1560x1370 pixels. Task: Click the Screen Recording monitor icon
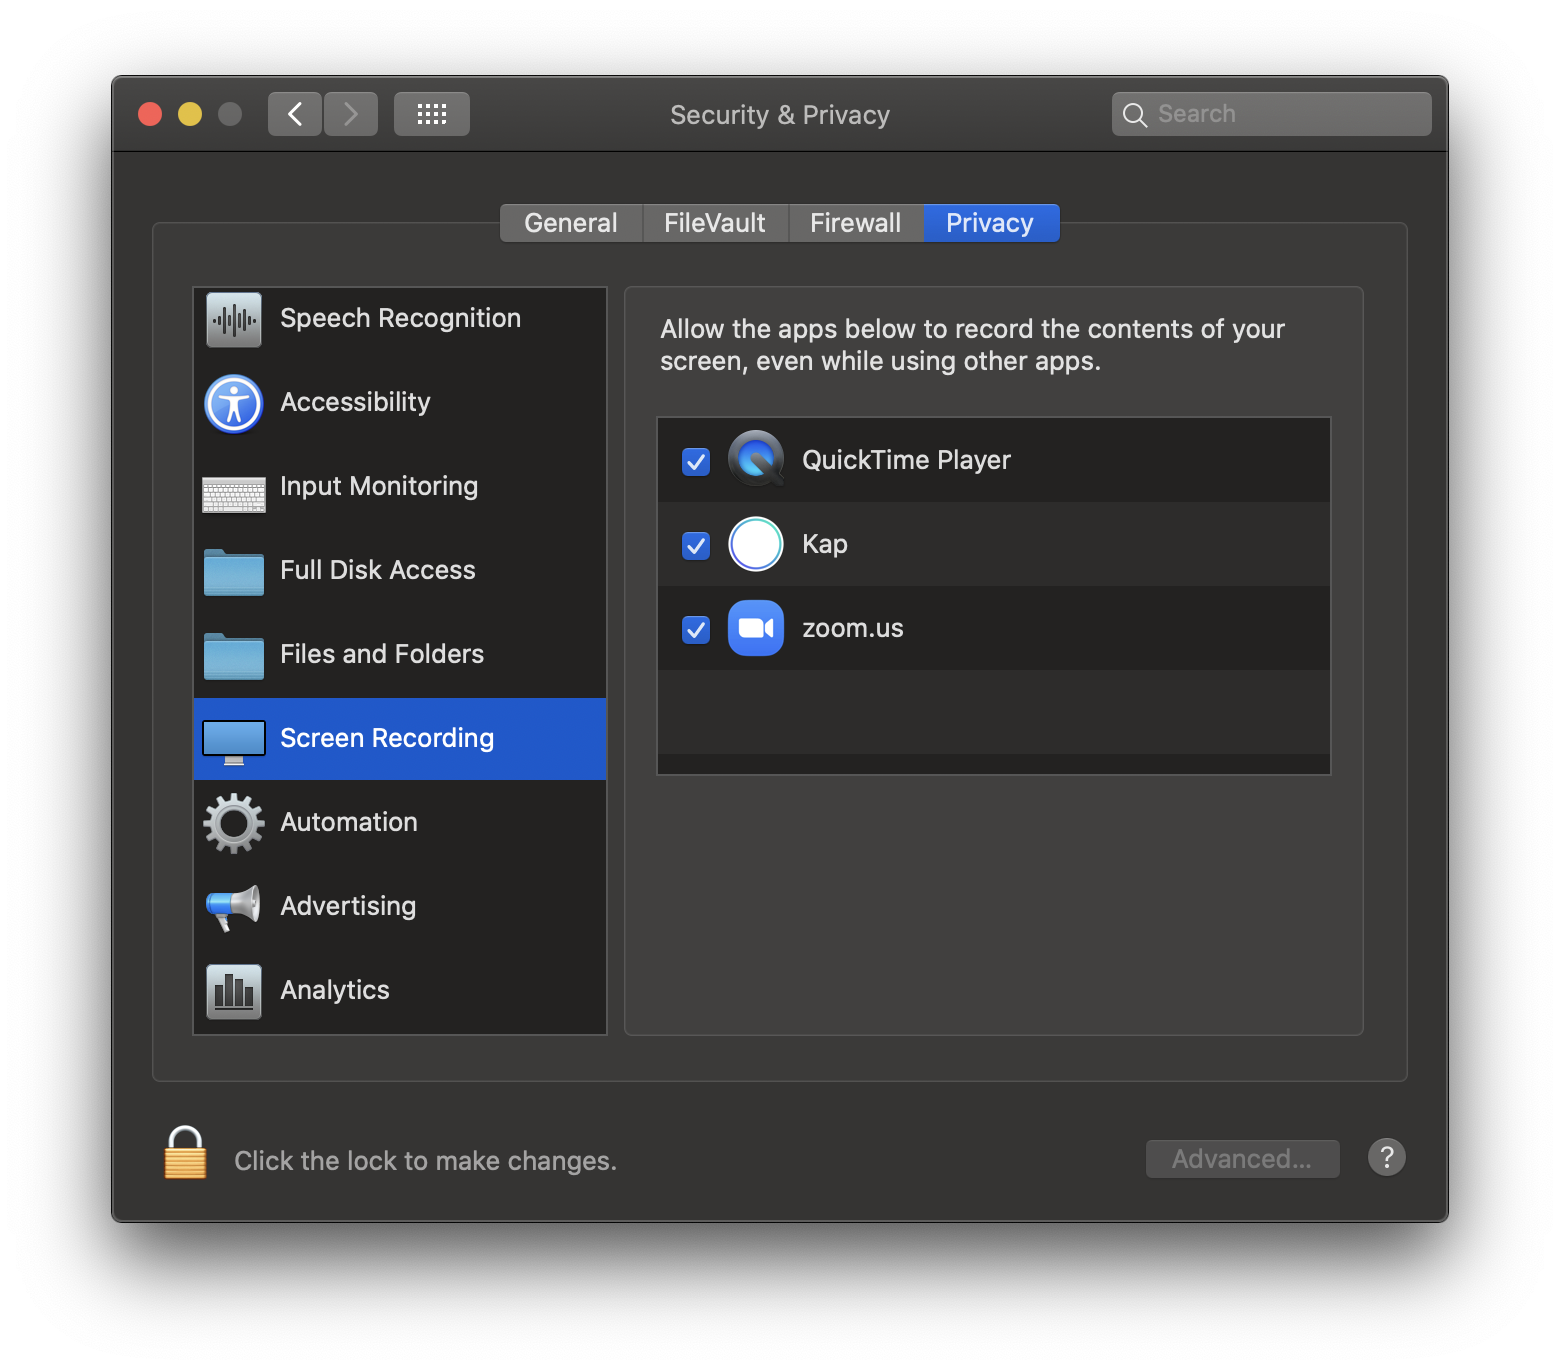(234, 742)
